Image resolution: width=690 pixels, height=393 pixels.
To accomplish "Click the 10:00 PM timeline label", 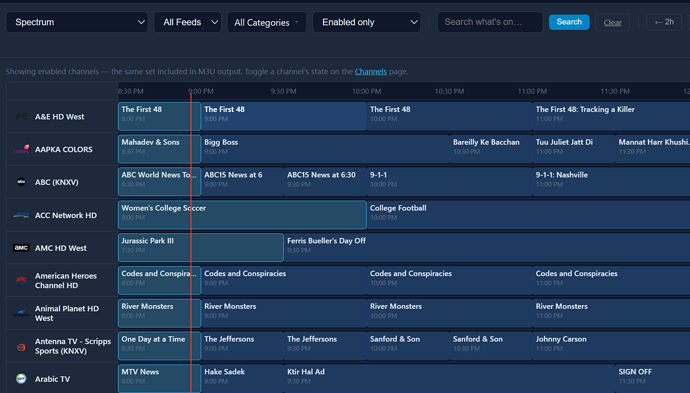I will pyautogui.click(x=367, y=91).
